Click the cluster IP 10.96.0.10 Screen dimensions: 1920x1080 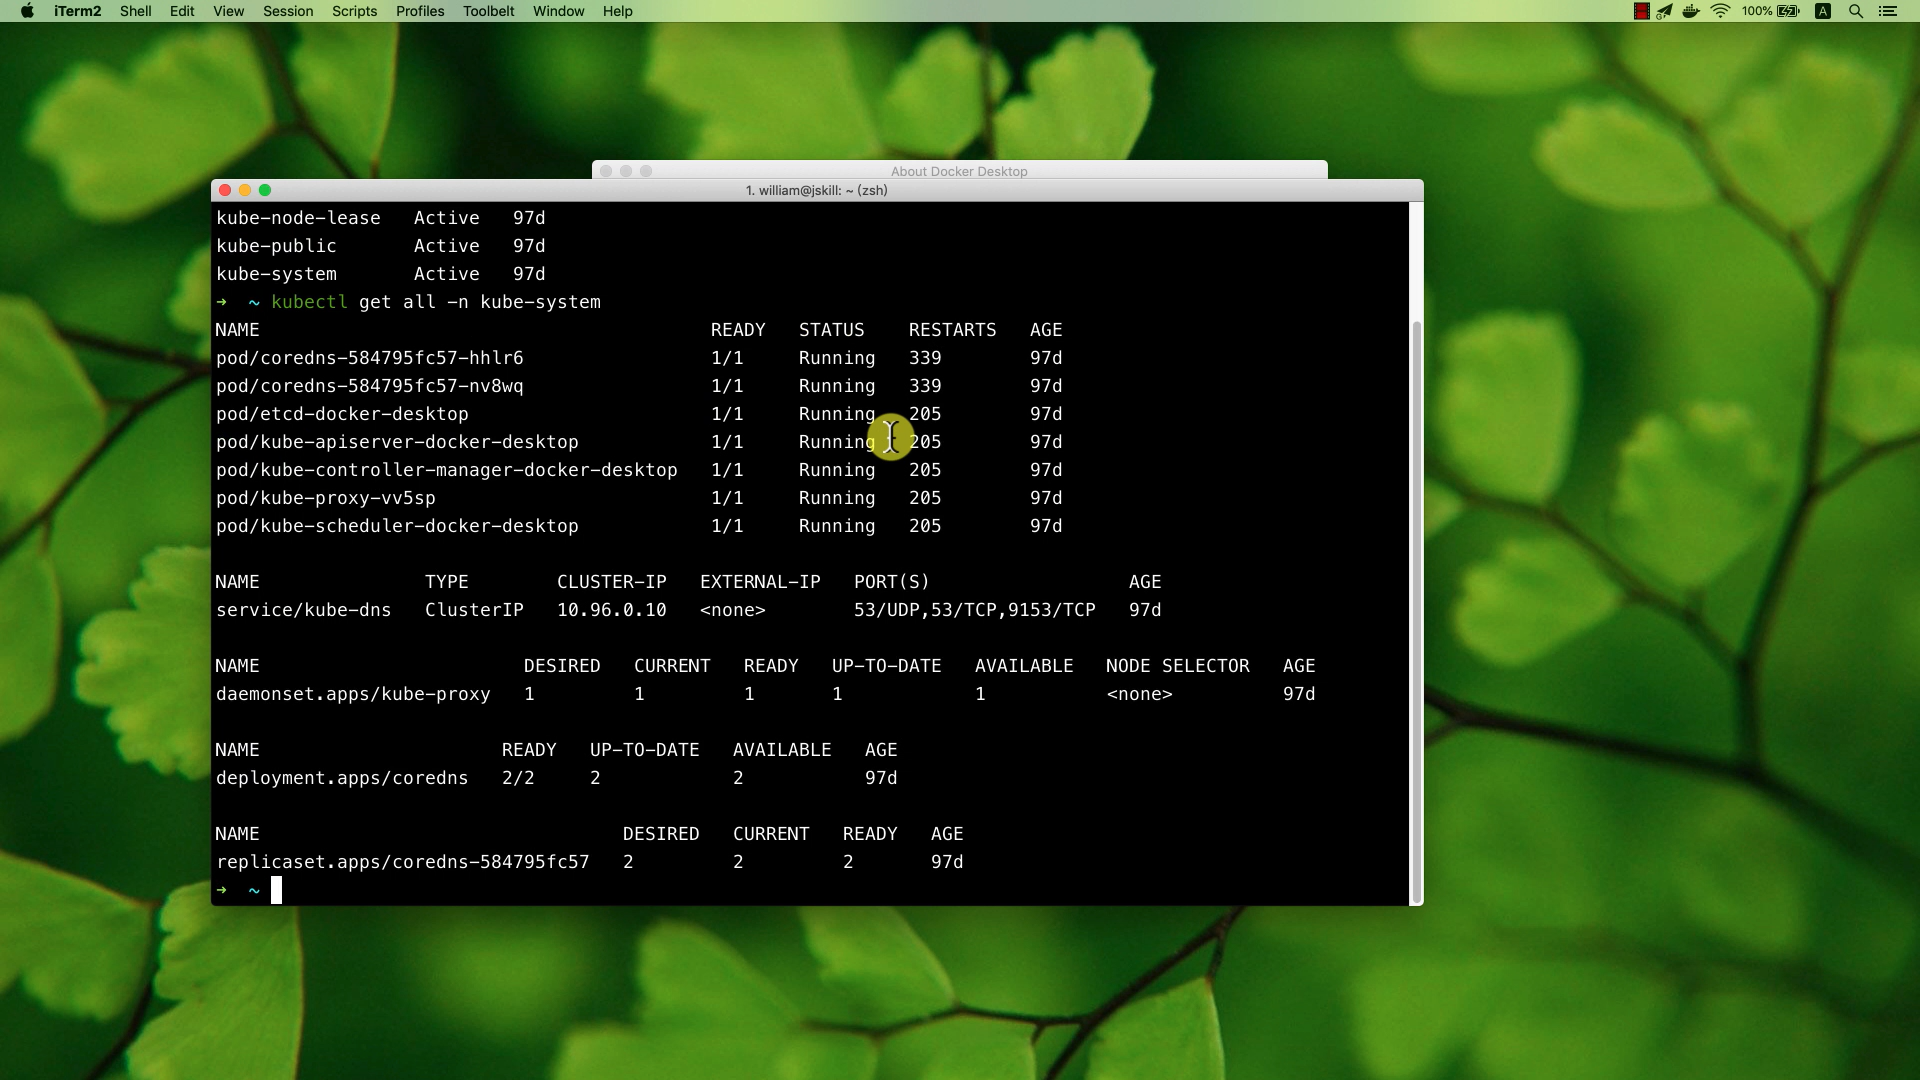[x=612, y=610]
